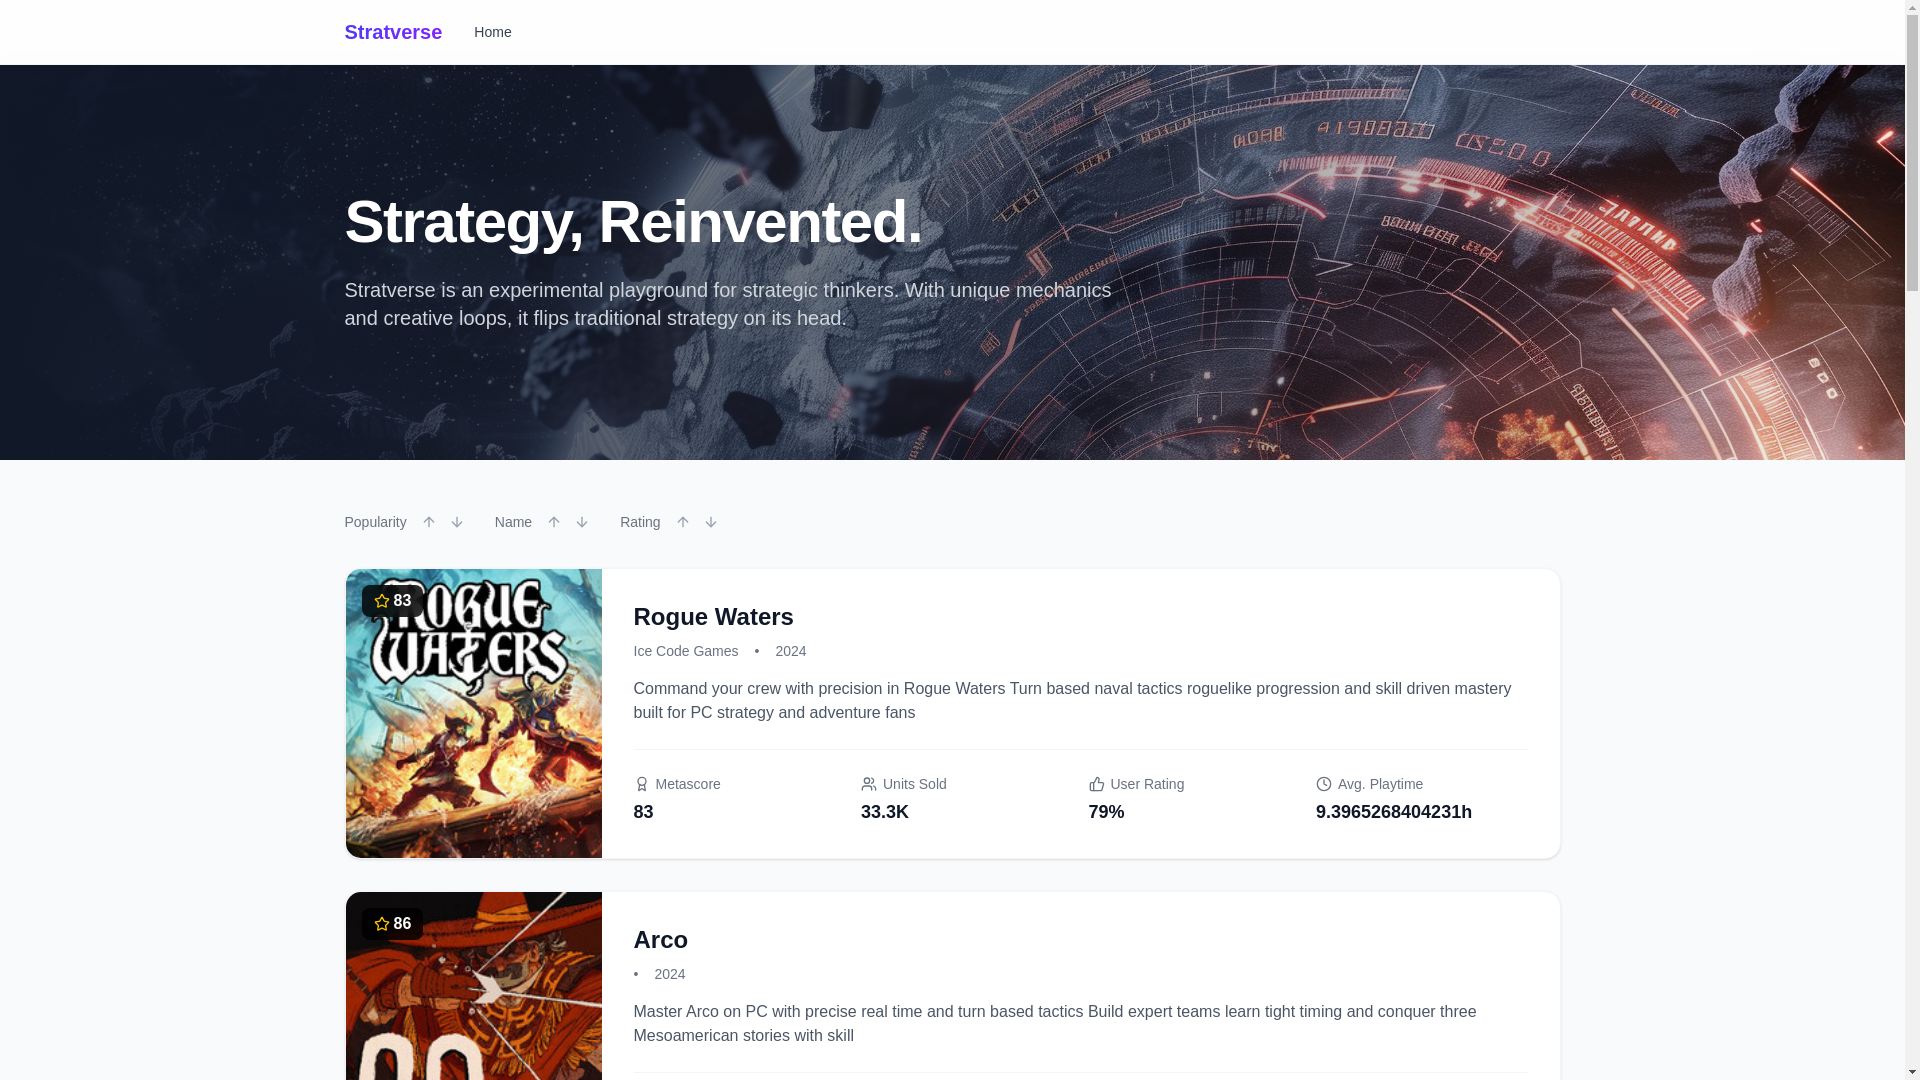Screen dimensions: 1920x1080
Task: Click the star score badge 86
Action: [392, 924]
